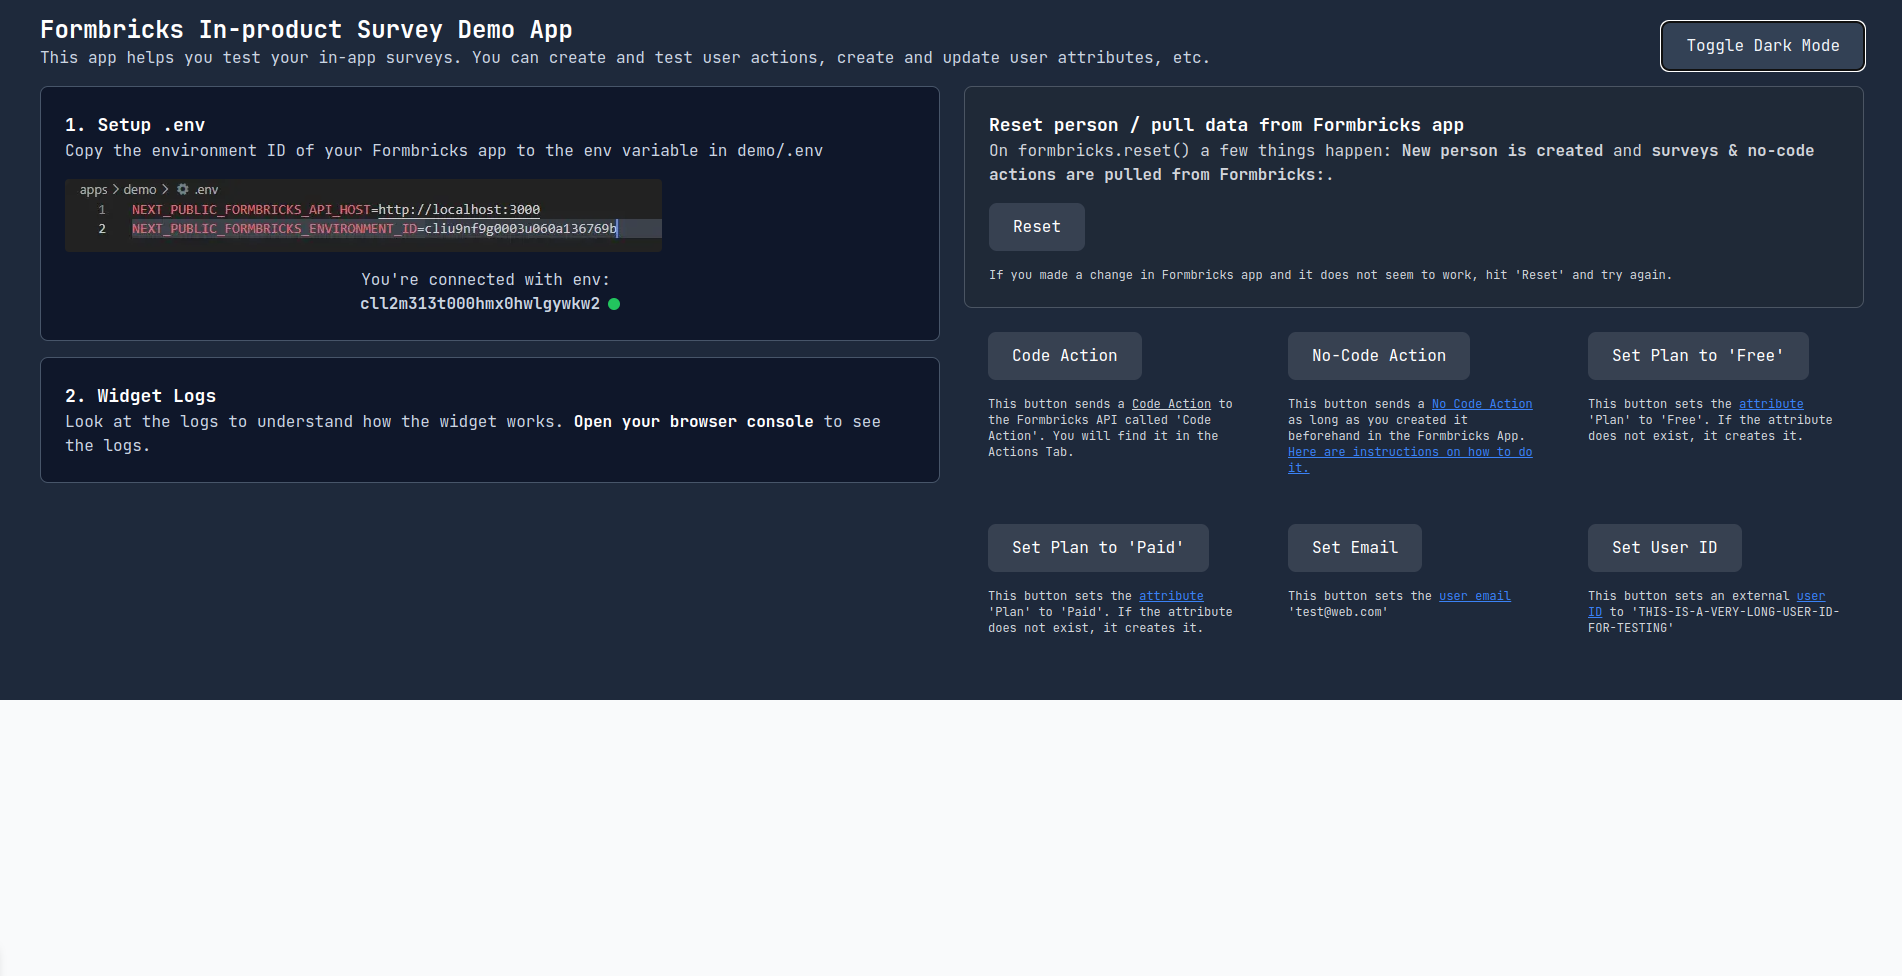The image size is (1902, 976).
Task: Open the 'user ID' link near Set User ID
Action: pyautogui.click(x=1811, y=595)
